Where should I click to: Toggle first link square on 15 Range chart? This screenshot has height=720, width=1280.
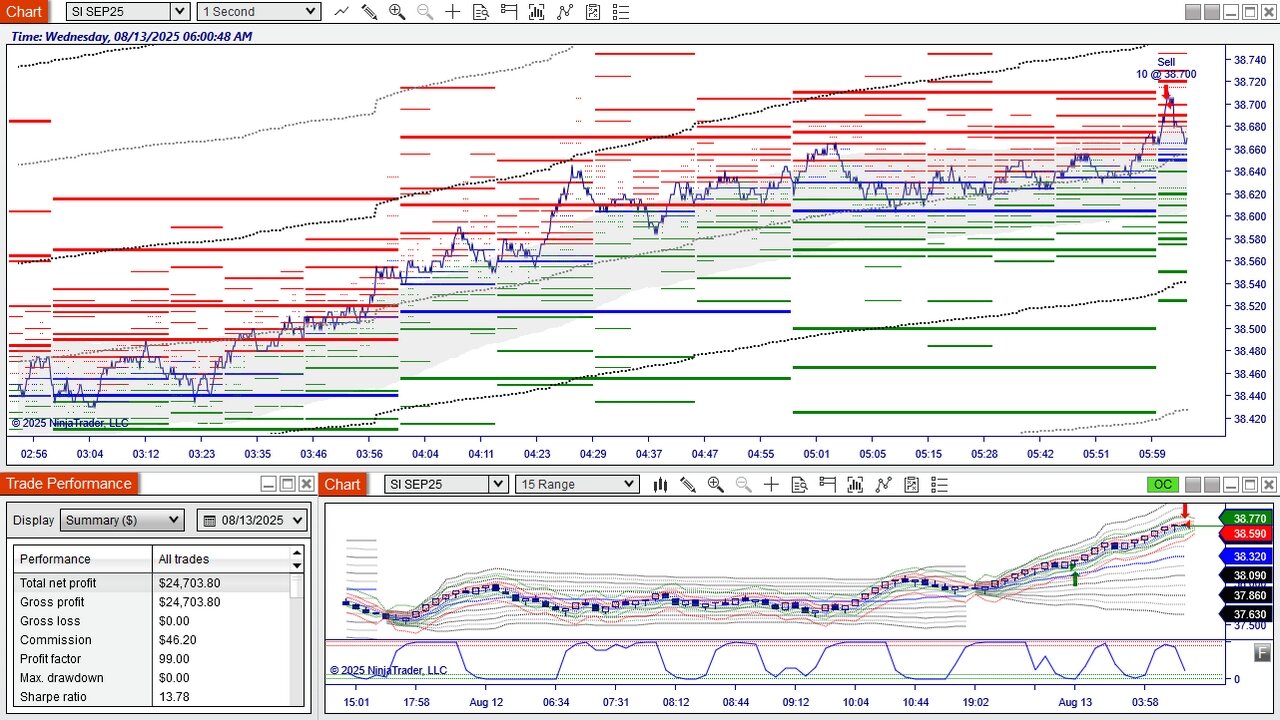1192,484
